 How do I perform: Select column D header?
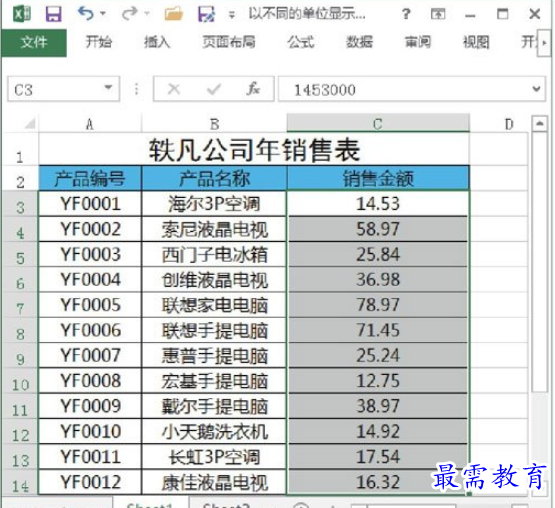coord(509,124)
